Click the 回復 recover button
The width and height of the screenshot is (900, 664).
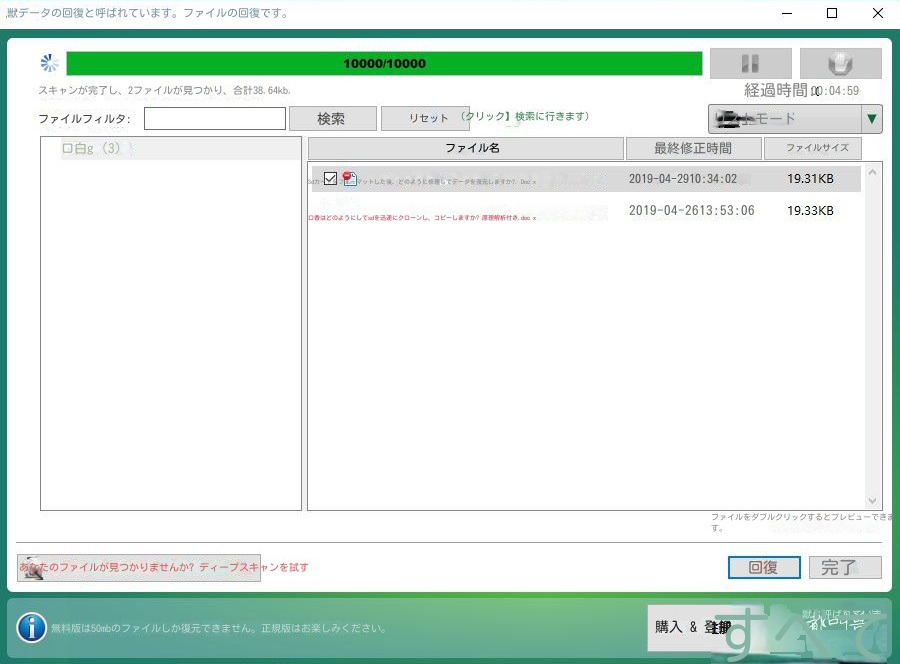[763, 567]
